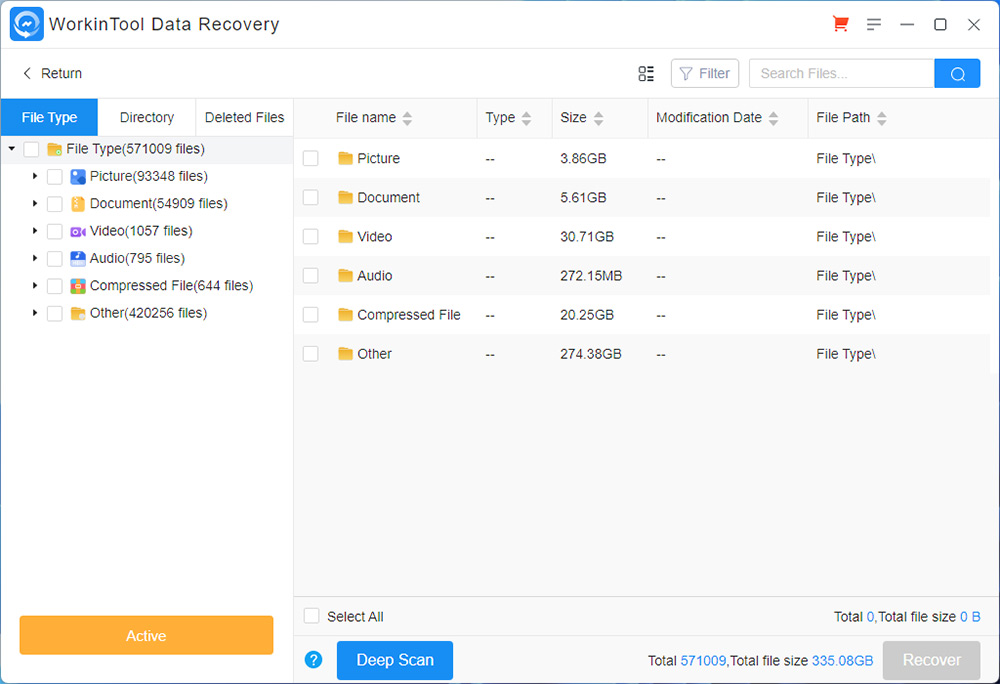Click the 272.15MB size cell
This screenshot has height=684, width=1000.
(x=591, y=275)
